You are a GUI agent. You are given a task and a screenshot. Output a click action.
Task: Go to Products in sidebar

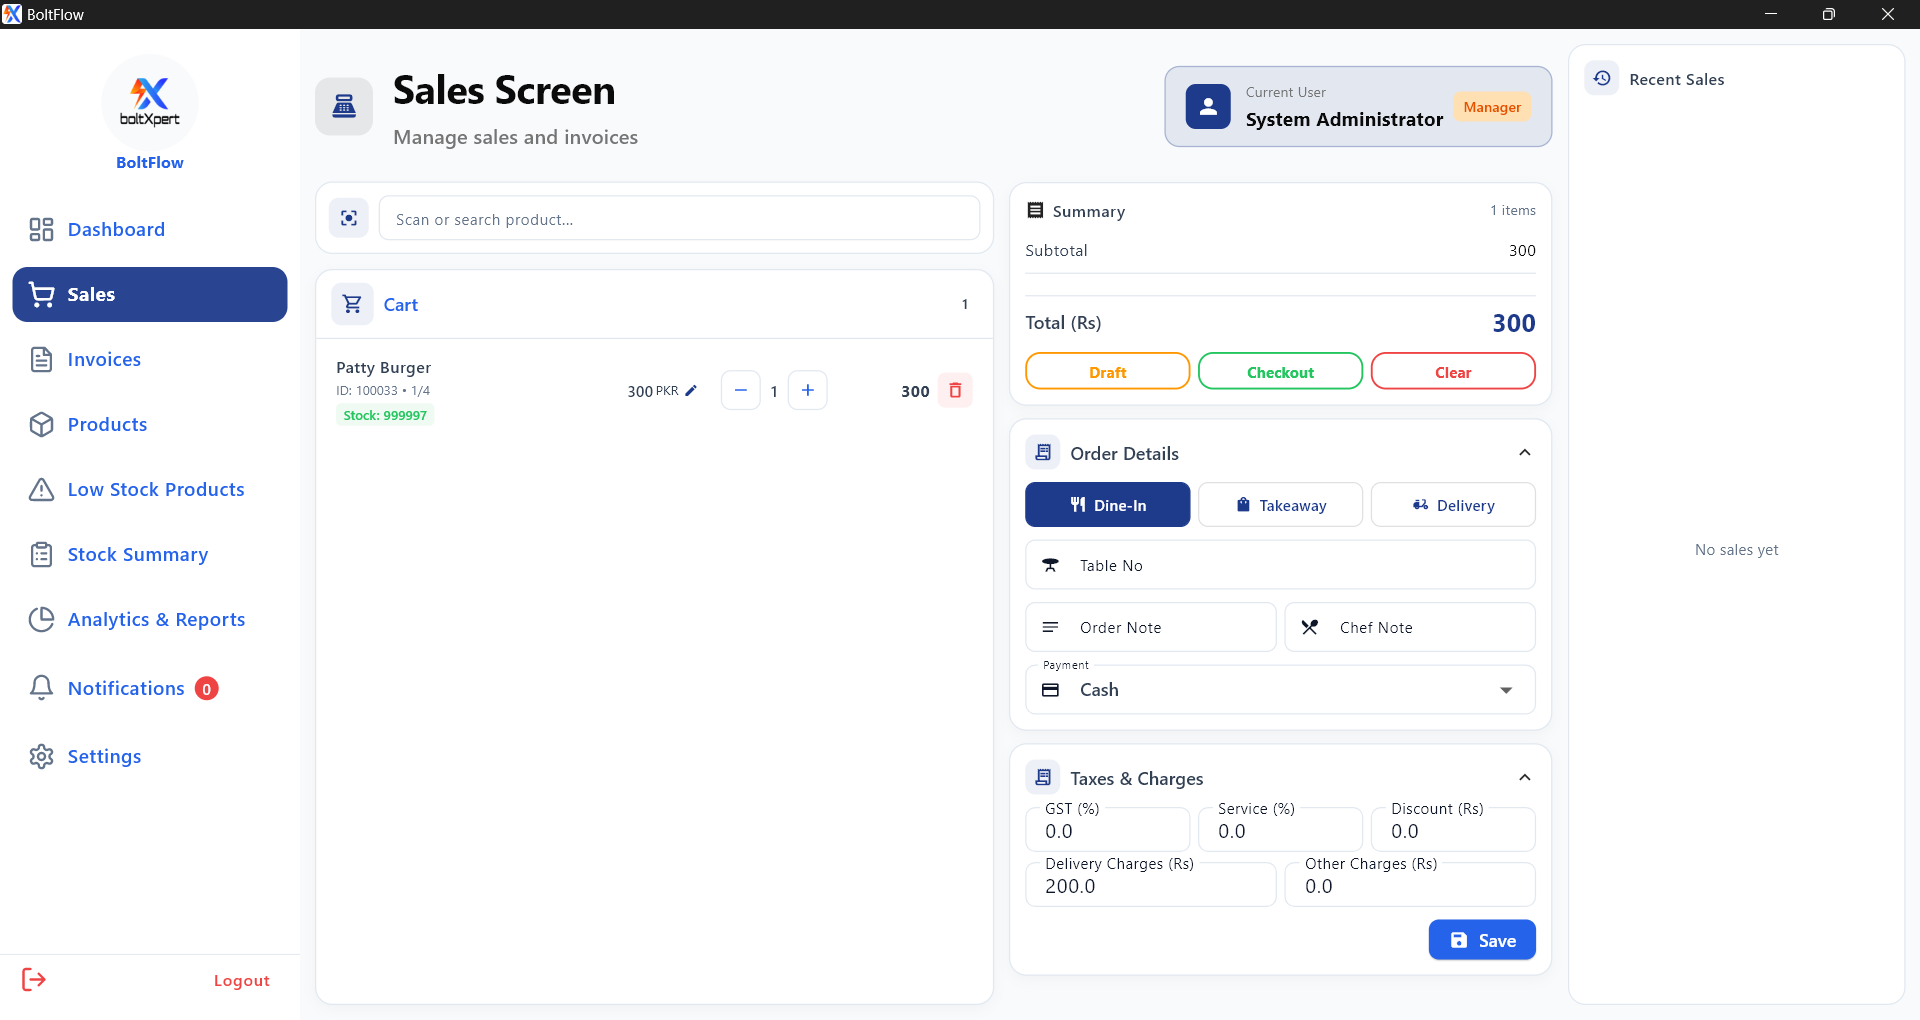coord(107,424)
